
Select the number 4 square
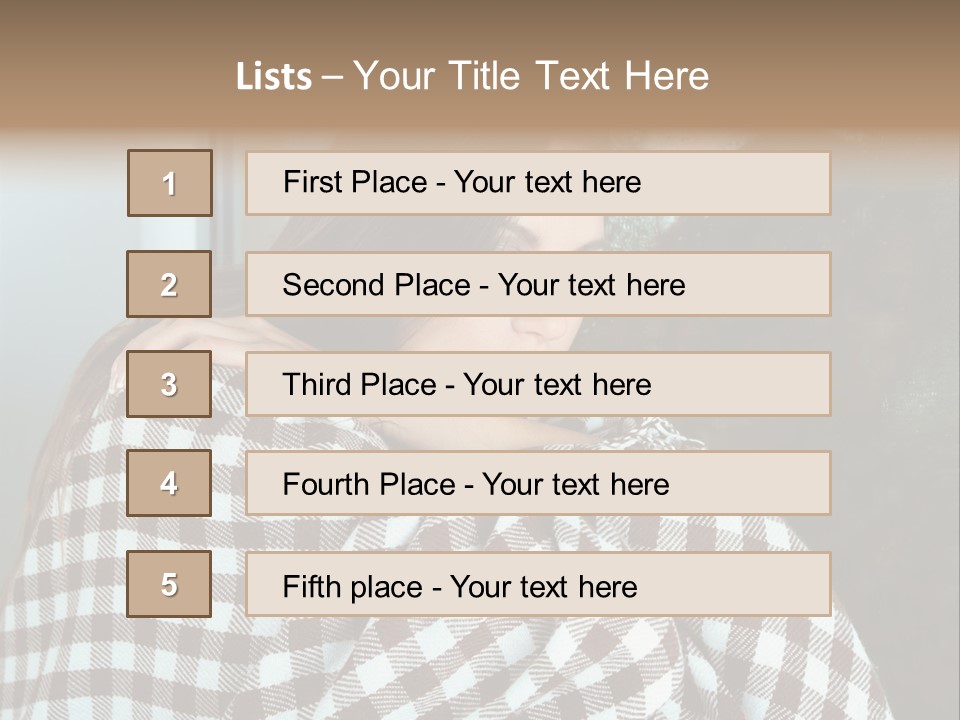tap(169, 483)
